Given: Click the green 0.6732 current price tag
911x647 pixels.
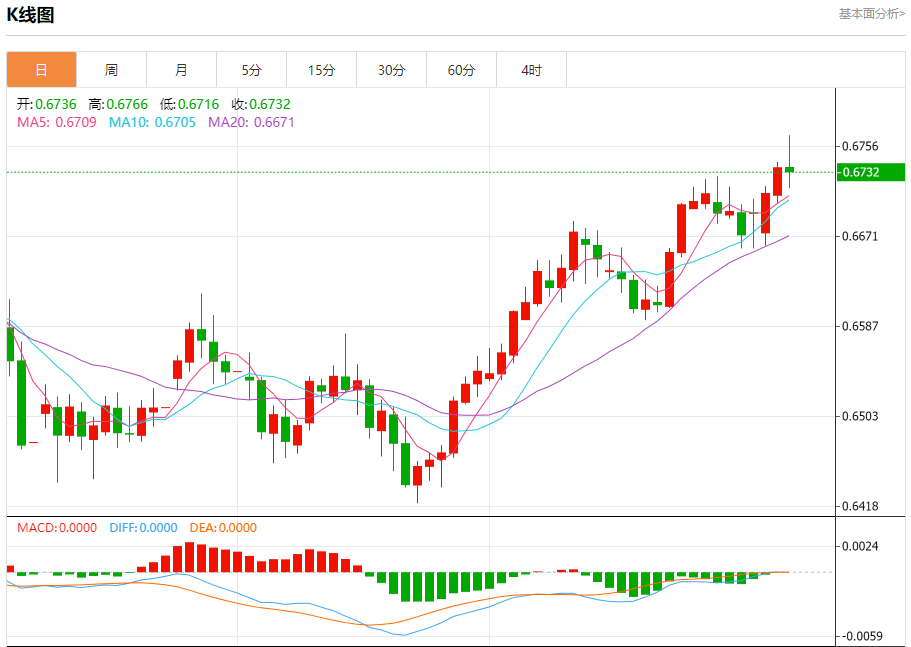Looking at the screenshot, I should tap(870, 172).
